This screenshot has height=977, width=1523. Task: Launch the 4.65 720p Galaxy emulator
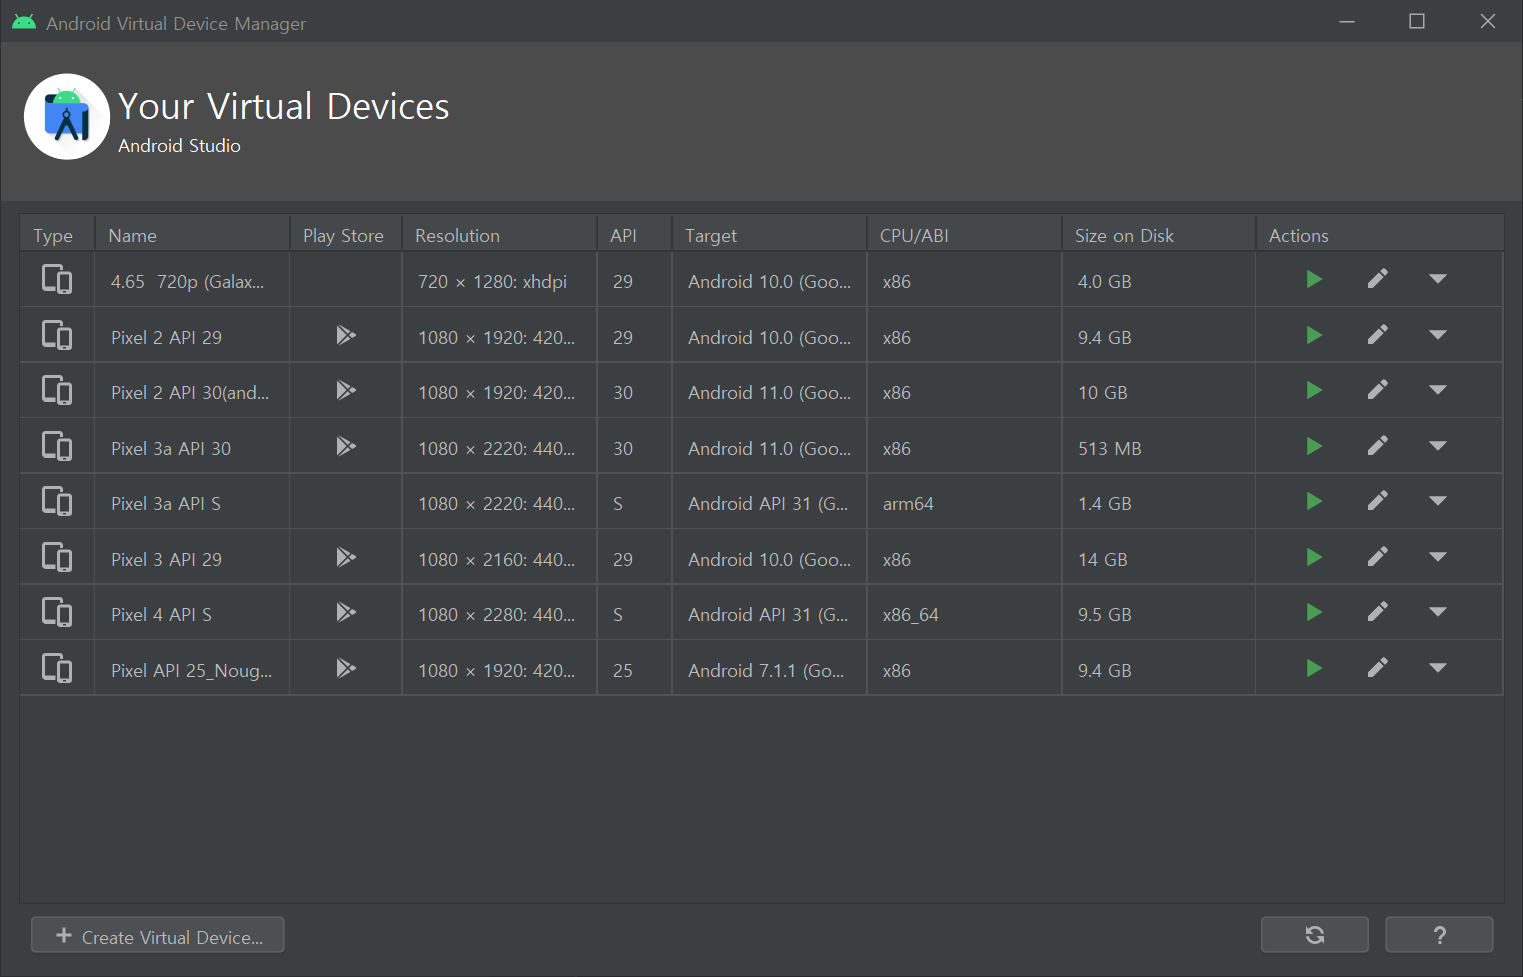coord(1314,280)
